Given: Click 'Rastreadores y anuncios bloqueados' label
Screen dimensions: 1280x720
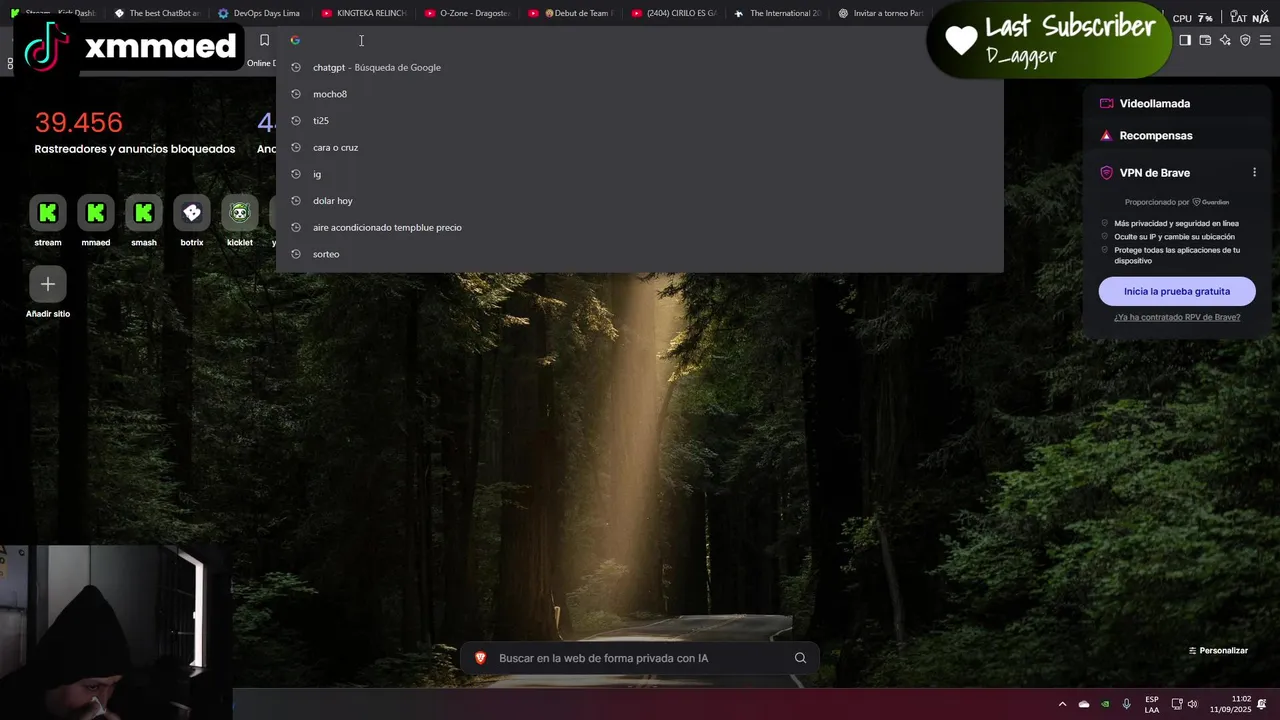Looking at the screenshot, I should tap(135, 149).
